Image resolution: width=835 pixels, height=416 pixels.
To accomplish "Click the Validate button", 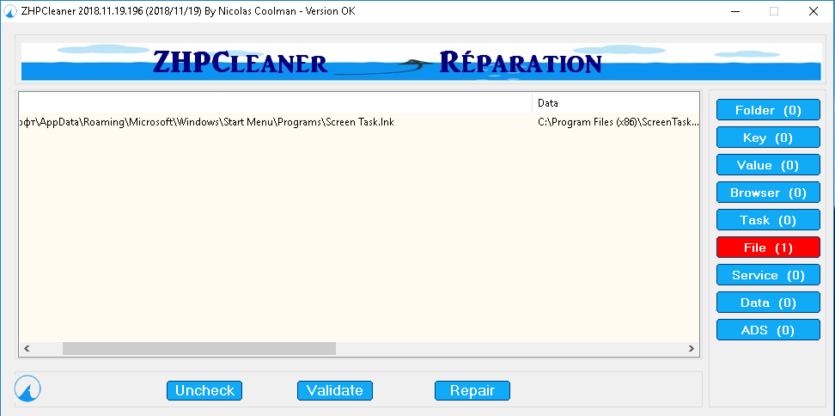I will point(335,390).
